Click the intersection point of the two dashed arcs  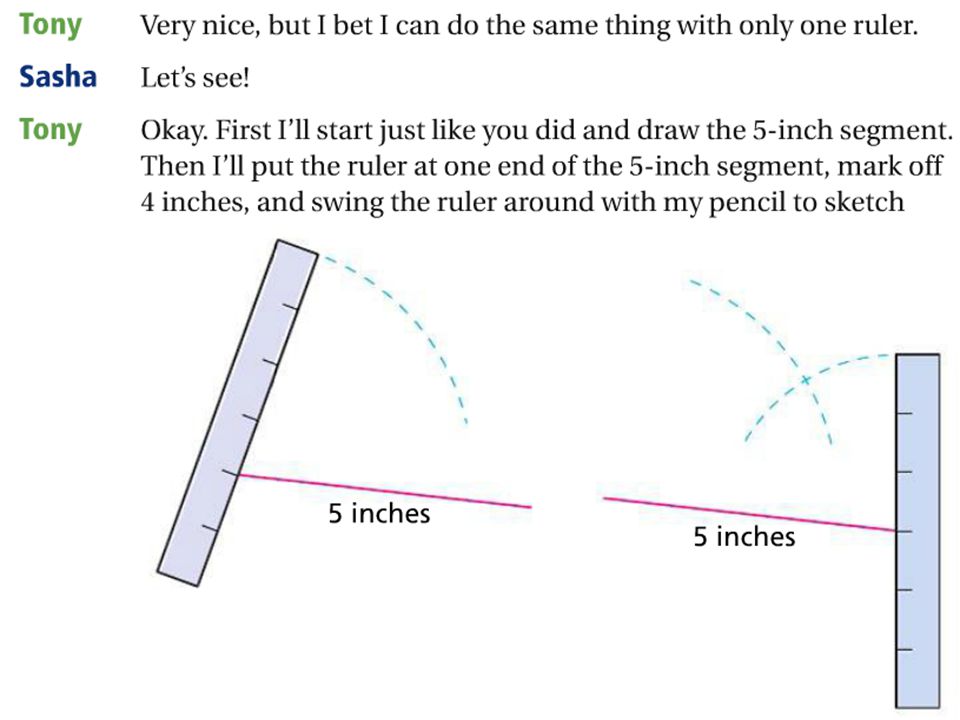click(x=806, y=380)
